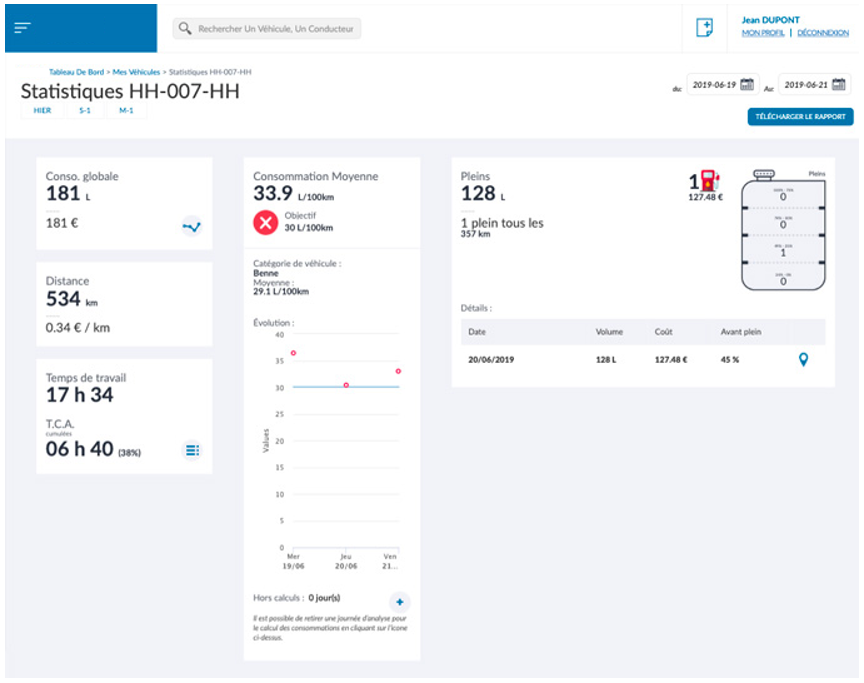Click the Déconnexion link
This screenshot has height=683, width=864.
[x=822, y=33]
